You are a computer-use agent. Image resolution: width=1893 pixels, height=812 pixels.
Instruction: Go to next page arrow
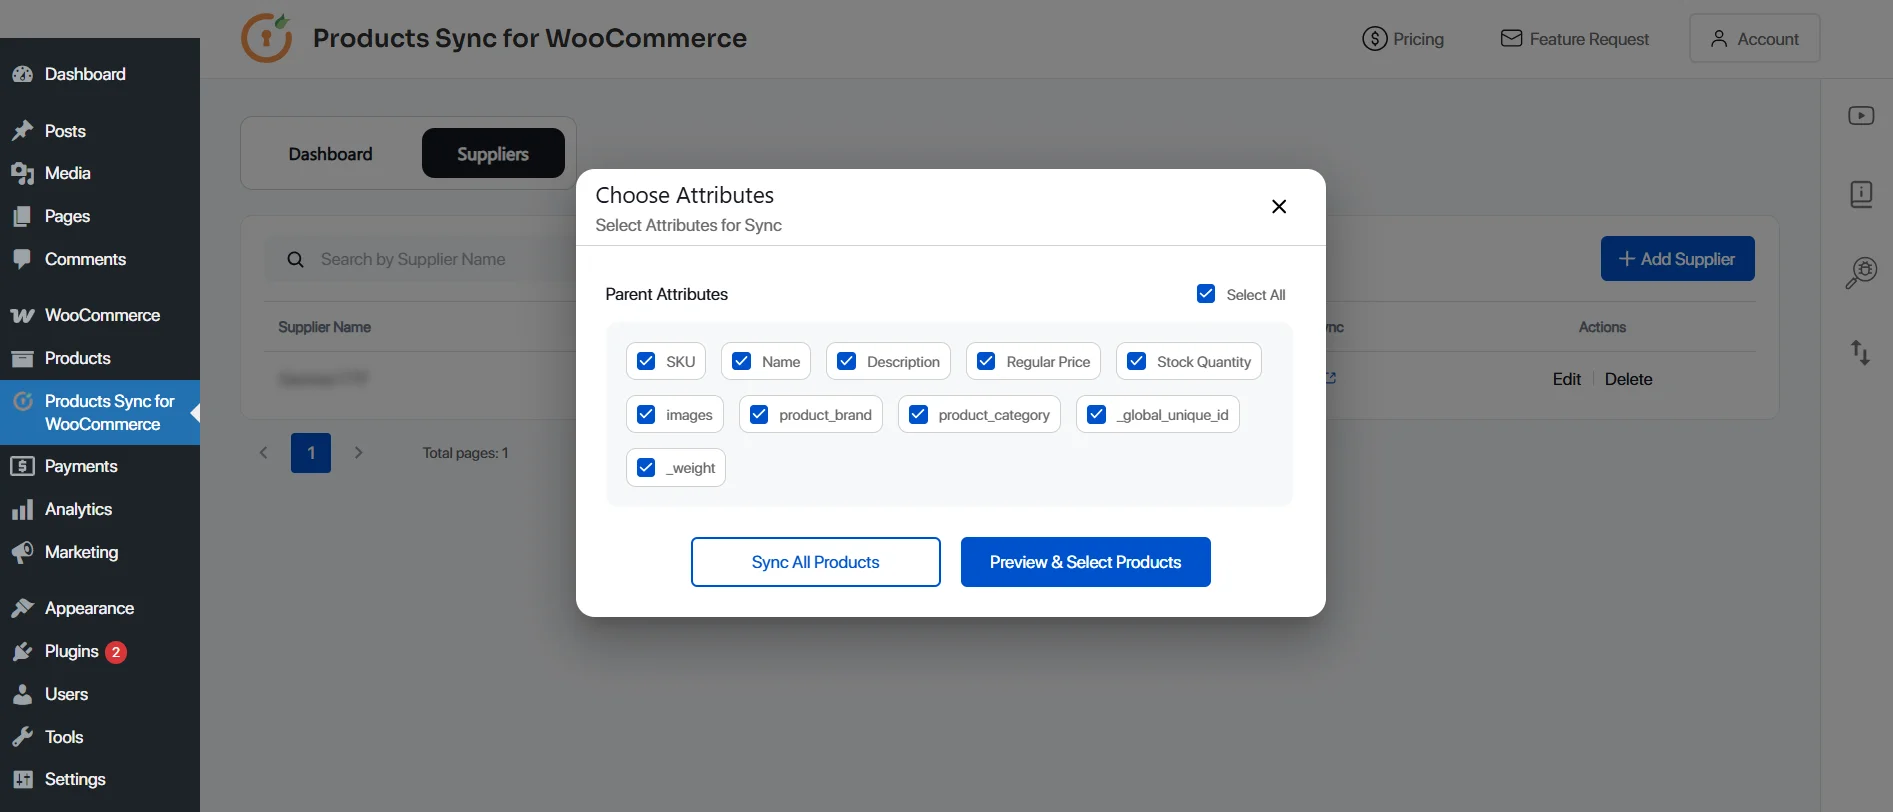coord(358,452)
